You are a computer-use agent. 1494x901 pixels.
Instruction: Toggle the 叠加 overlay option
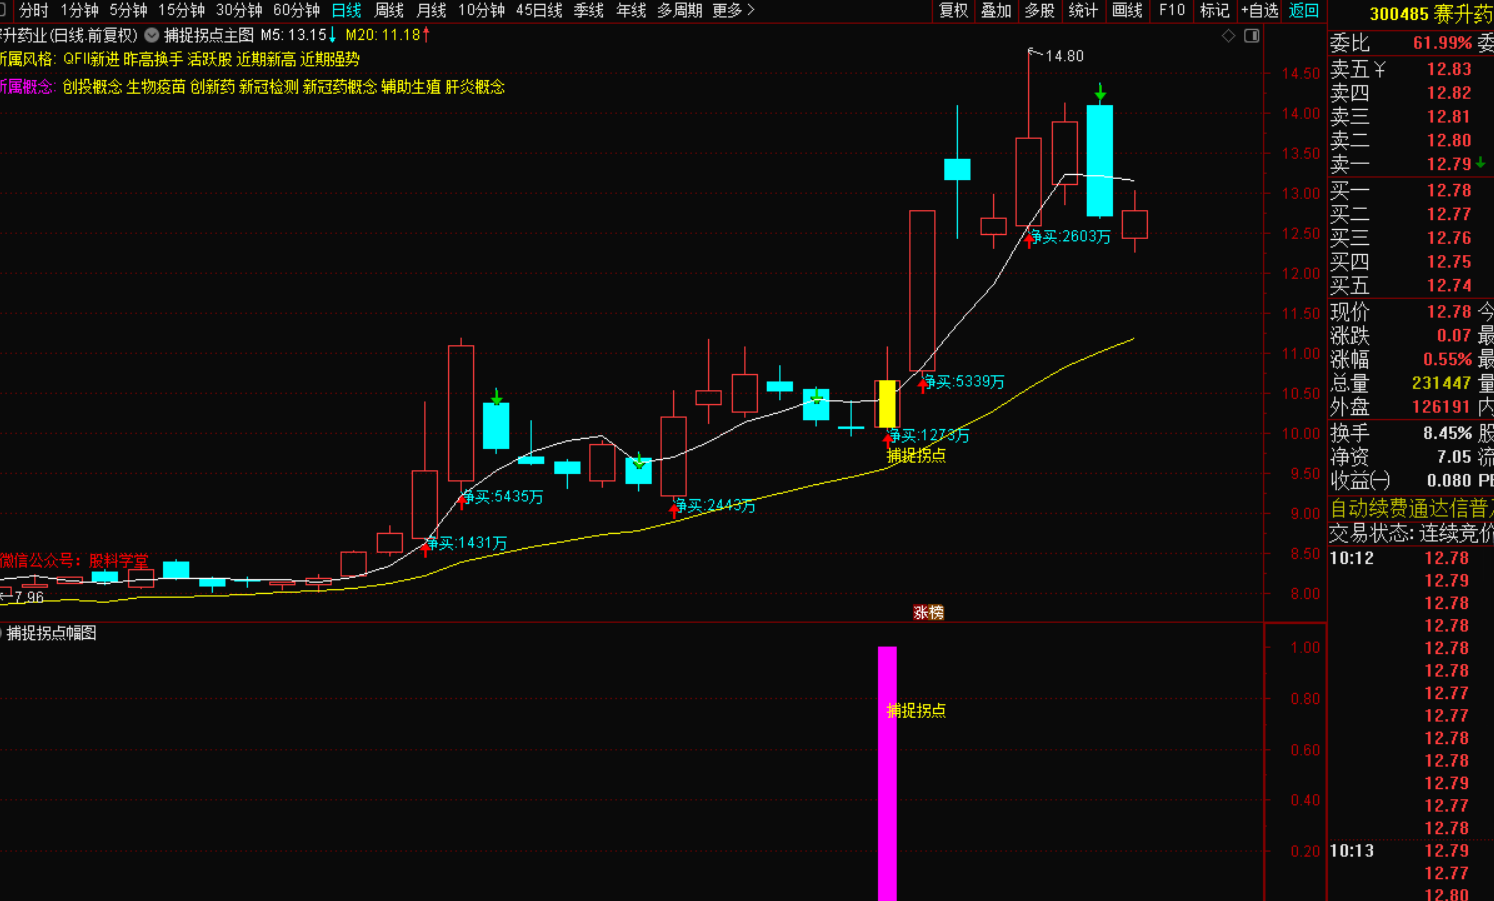pyautogui.click(x=996, y=11)
